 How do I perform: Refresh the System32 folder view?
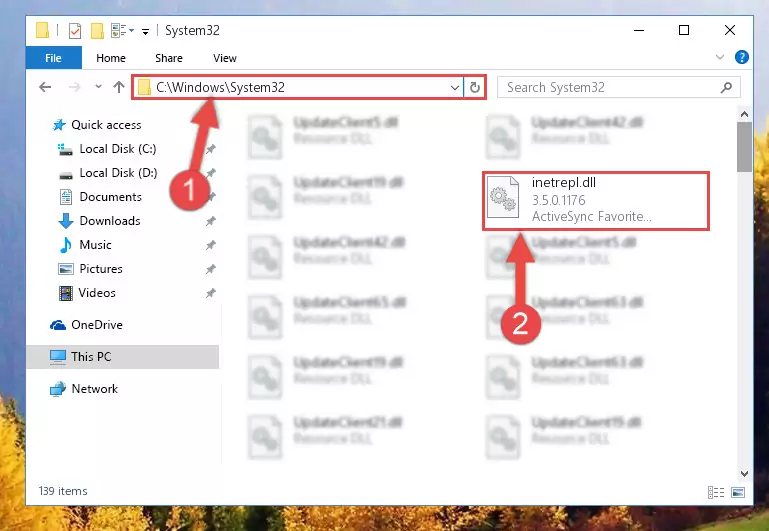(474, 87)
